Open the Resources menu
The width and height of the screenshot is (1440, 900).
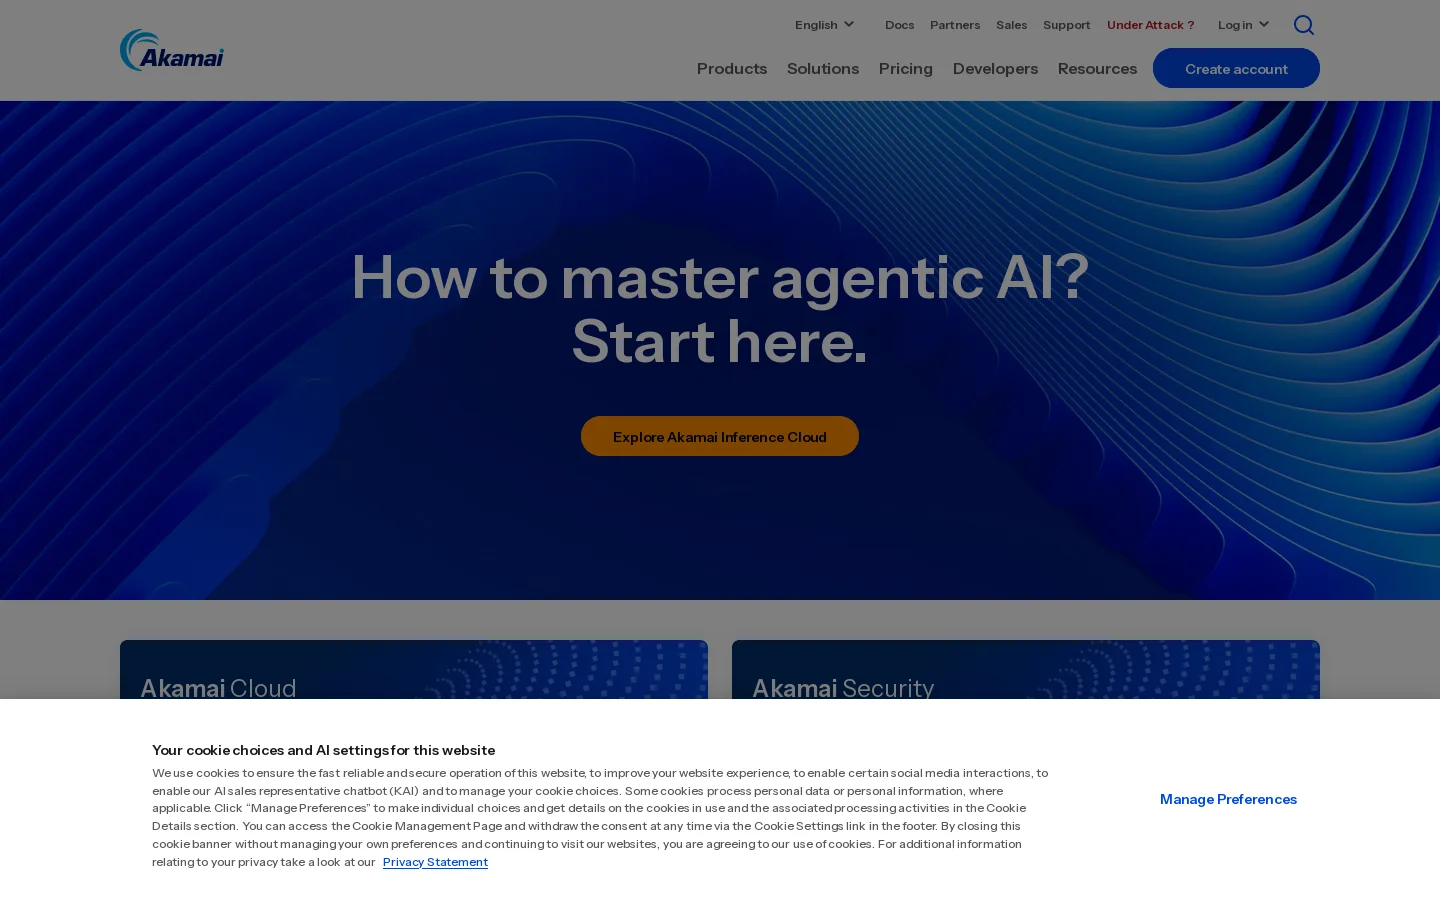(1097, 68)
